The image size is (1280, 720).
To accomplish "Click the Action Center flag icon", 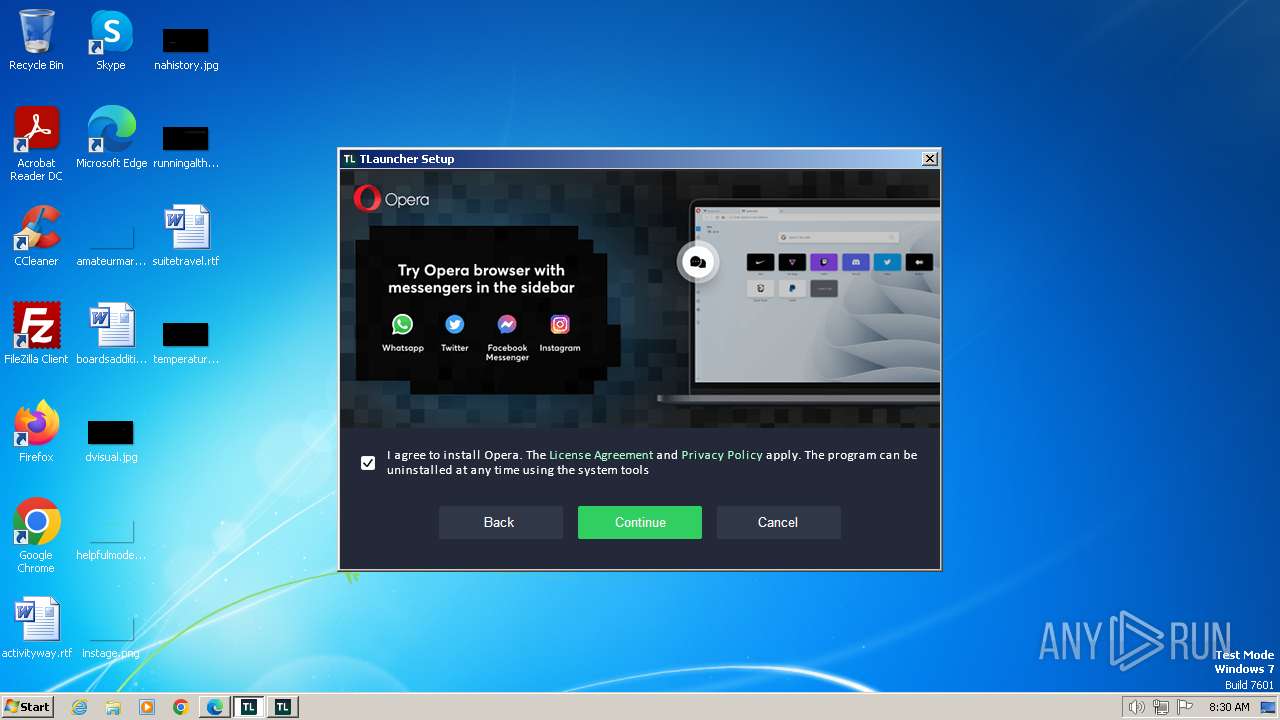I will point(1185,707).
